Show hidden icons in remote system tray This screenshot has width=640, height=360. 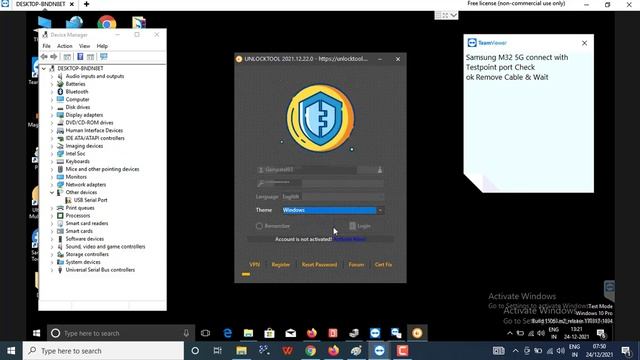[510, 333]
